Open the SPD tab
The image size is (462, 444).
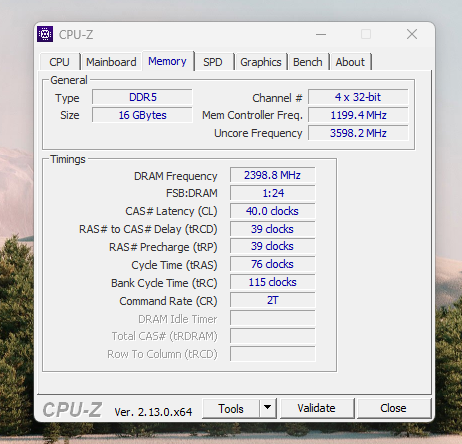[x=213, y=62]
